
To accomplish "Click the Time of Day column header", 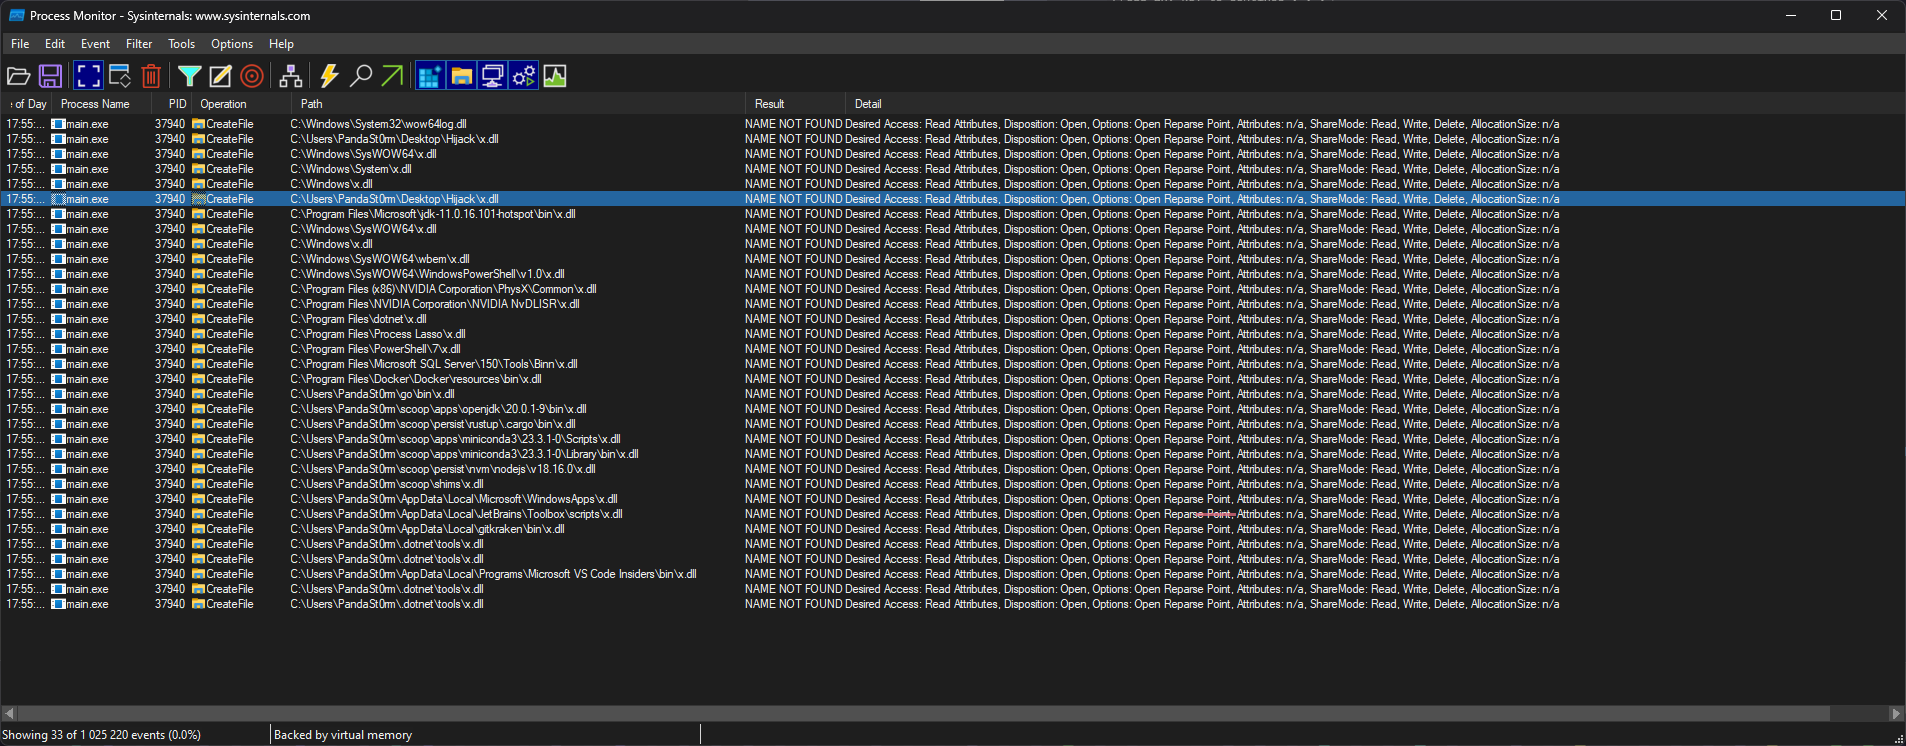I will pos(27,104).
